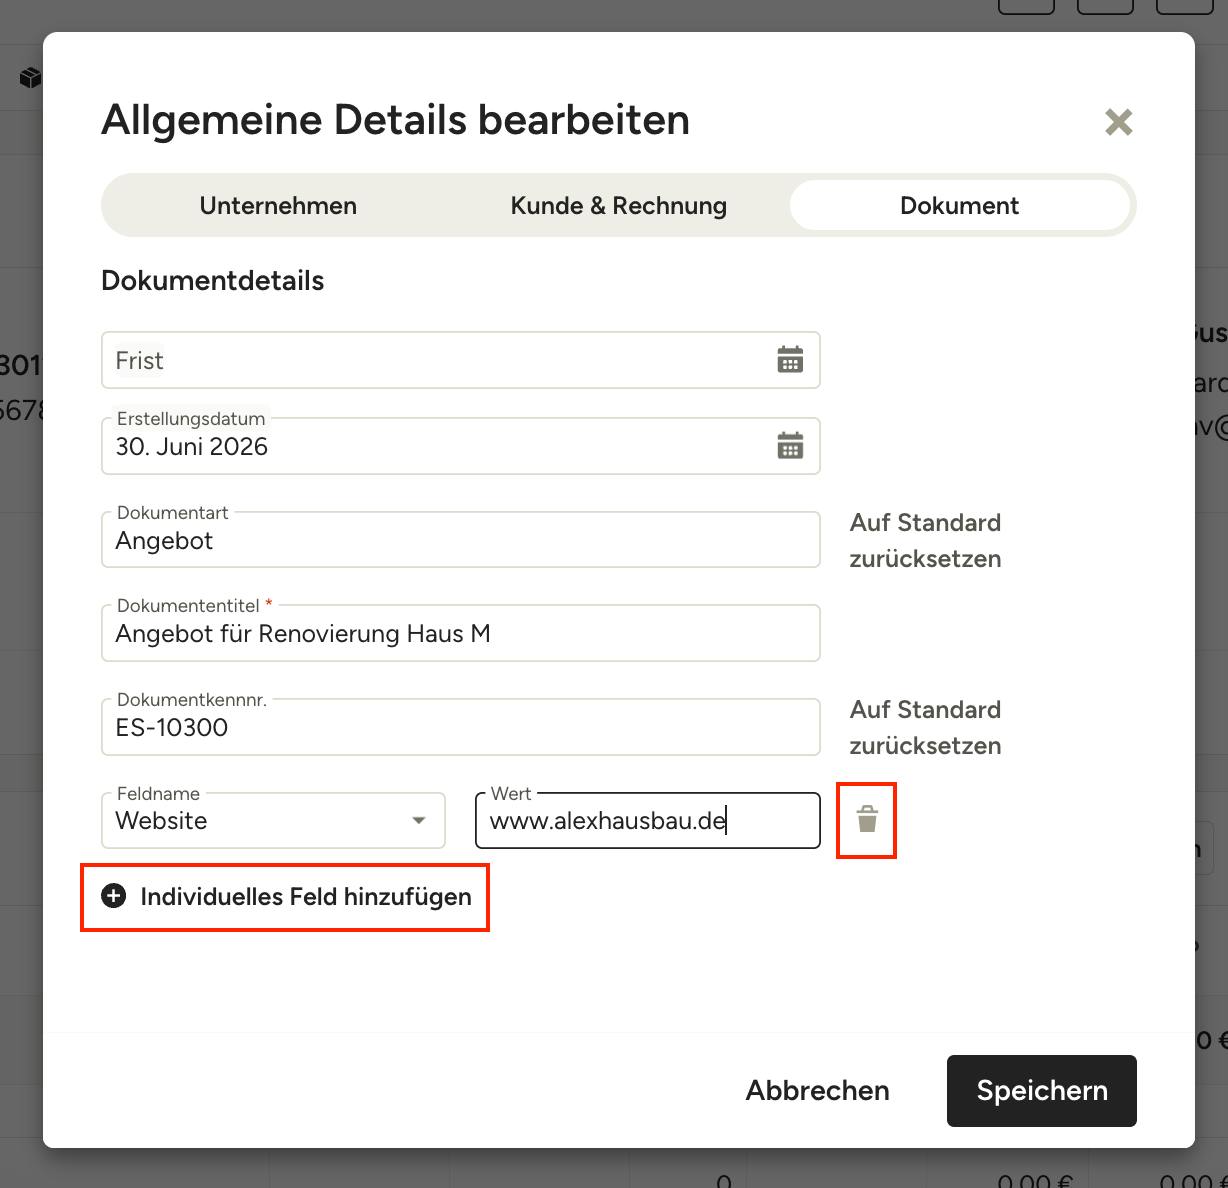Viewport: 1228px width, 1188px height.
Task: Switch to the Kunde & Rechnung tab
Action: 619,205
